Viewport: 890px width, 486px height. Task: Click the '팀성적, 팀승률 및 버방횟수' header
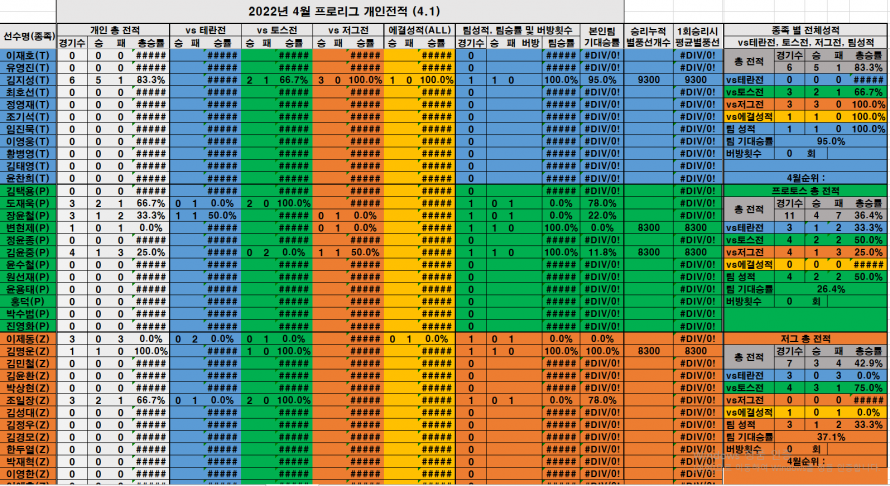pyautogui.click(x=518, y=30)
